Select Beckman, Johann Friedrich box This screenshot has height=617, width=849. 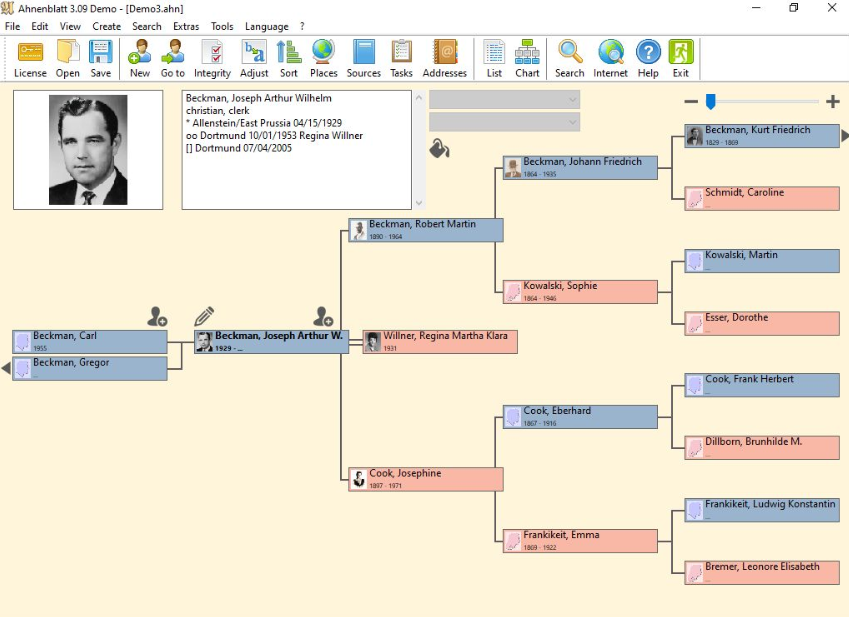click(x=580, y=167)
